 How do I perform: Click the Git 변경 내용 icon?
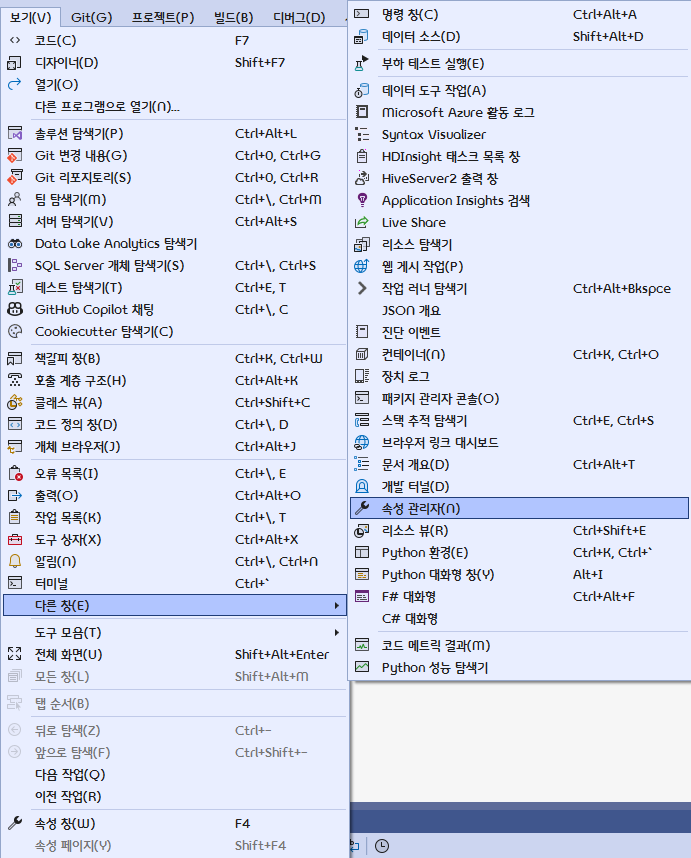[x=15, y=155]
